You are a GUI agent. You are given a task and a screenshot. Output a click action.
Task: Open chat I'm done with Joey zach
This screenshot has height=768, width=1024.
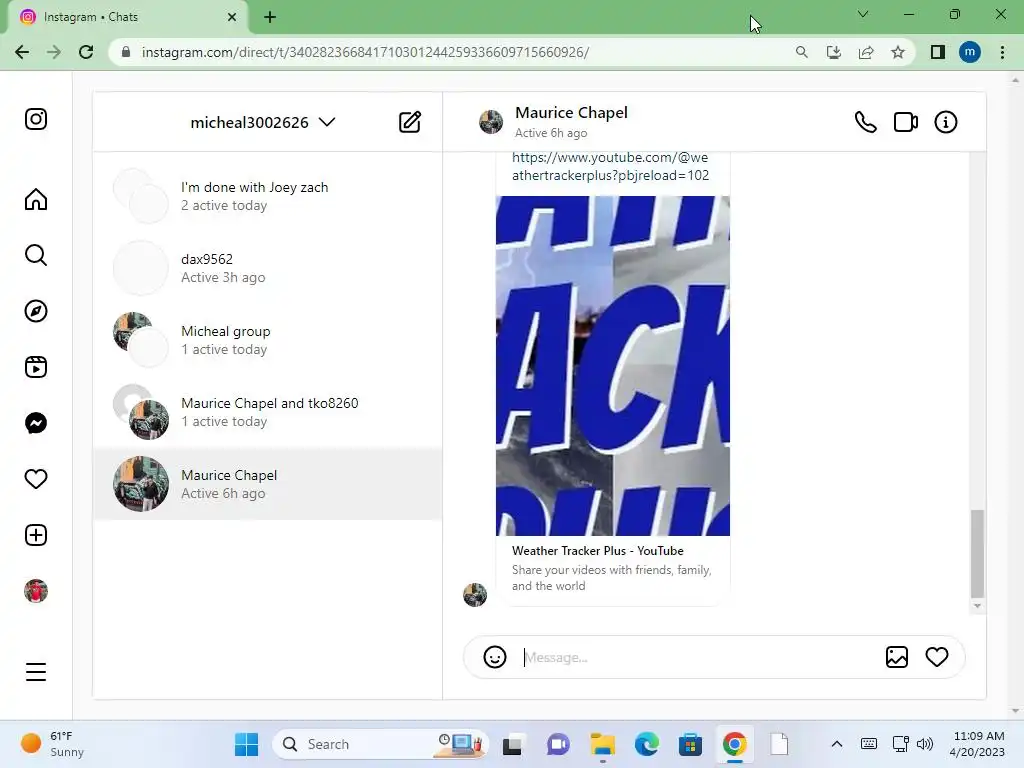point(268,196)
